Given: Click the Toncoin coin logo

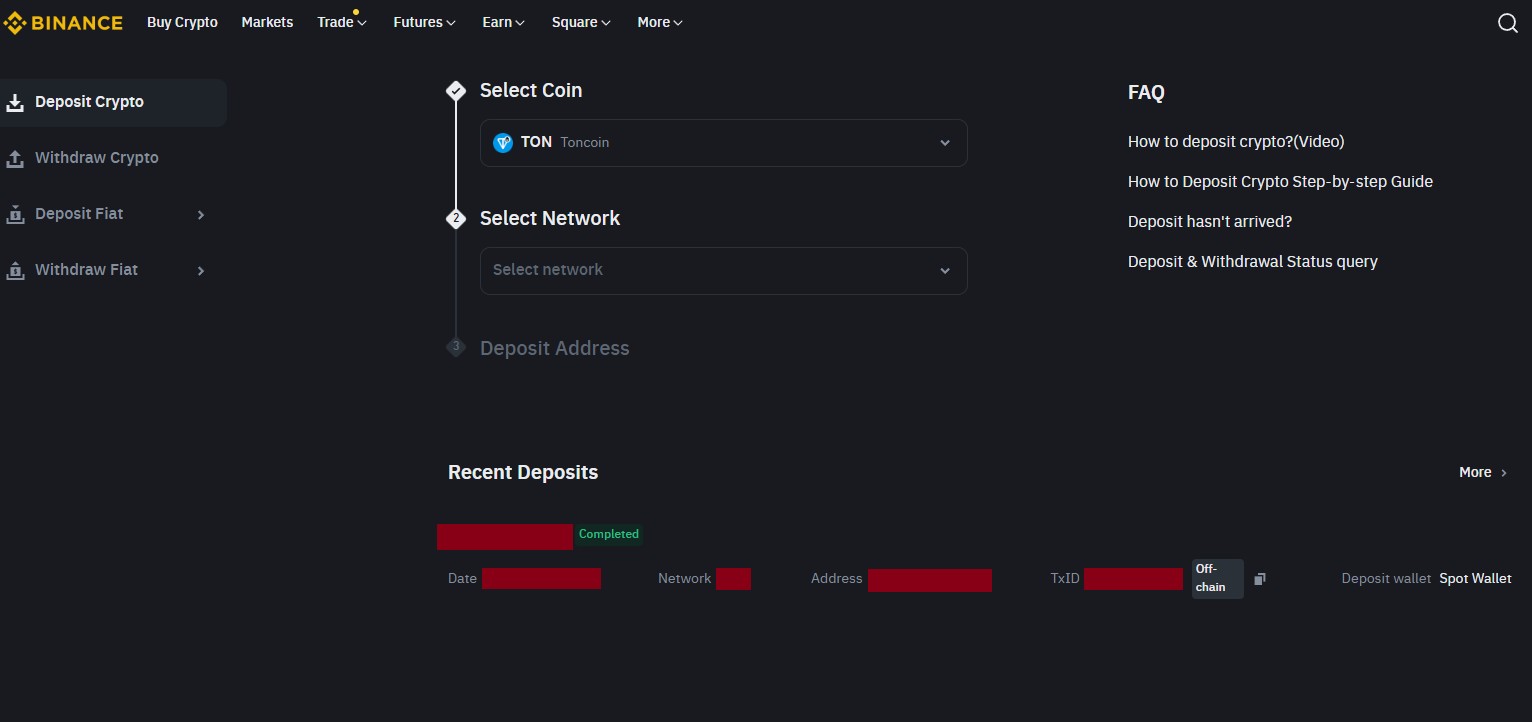Looking at the screenshot, I should click(503, 143).
